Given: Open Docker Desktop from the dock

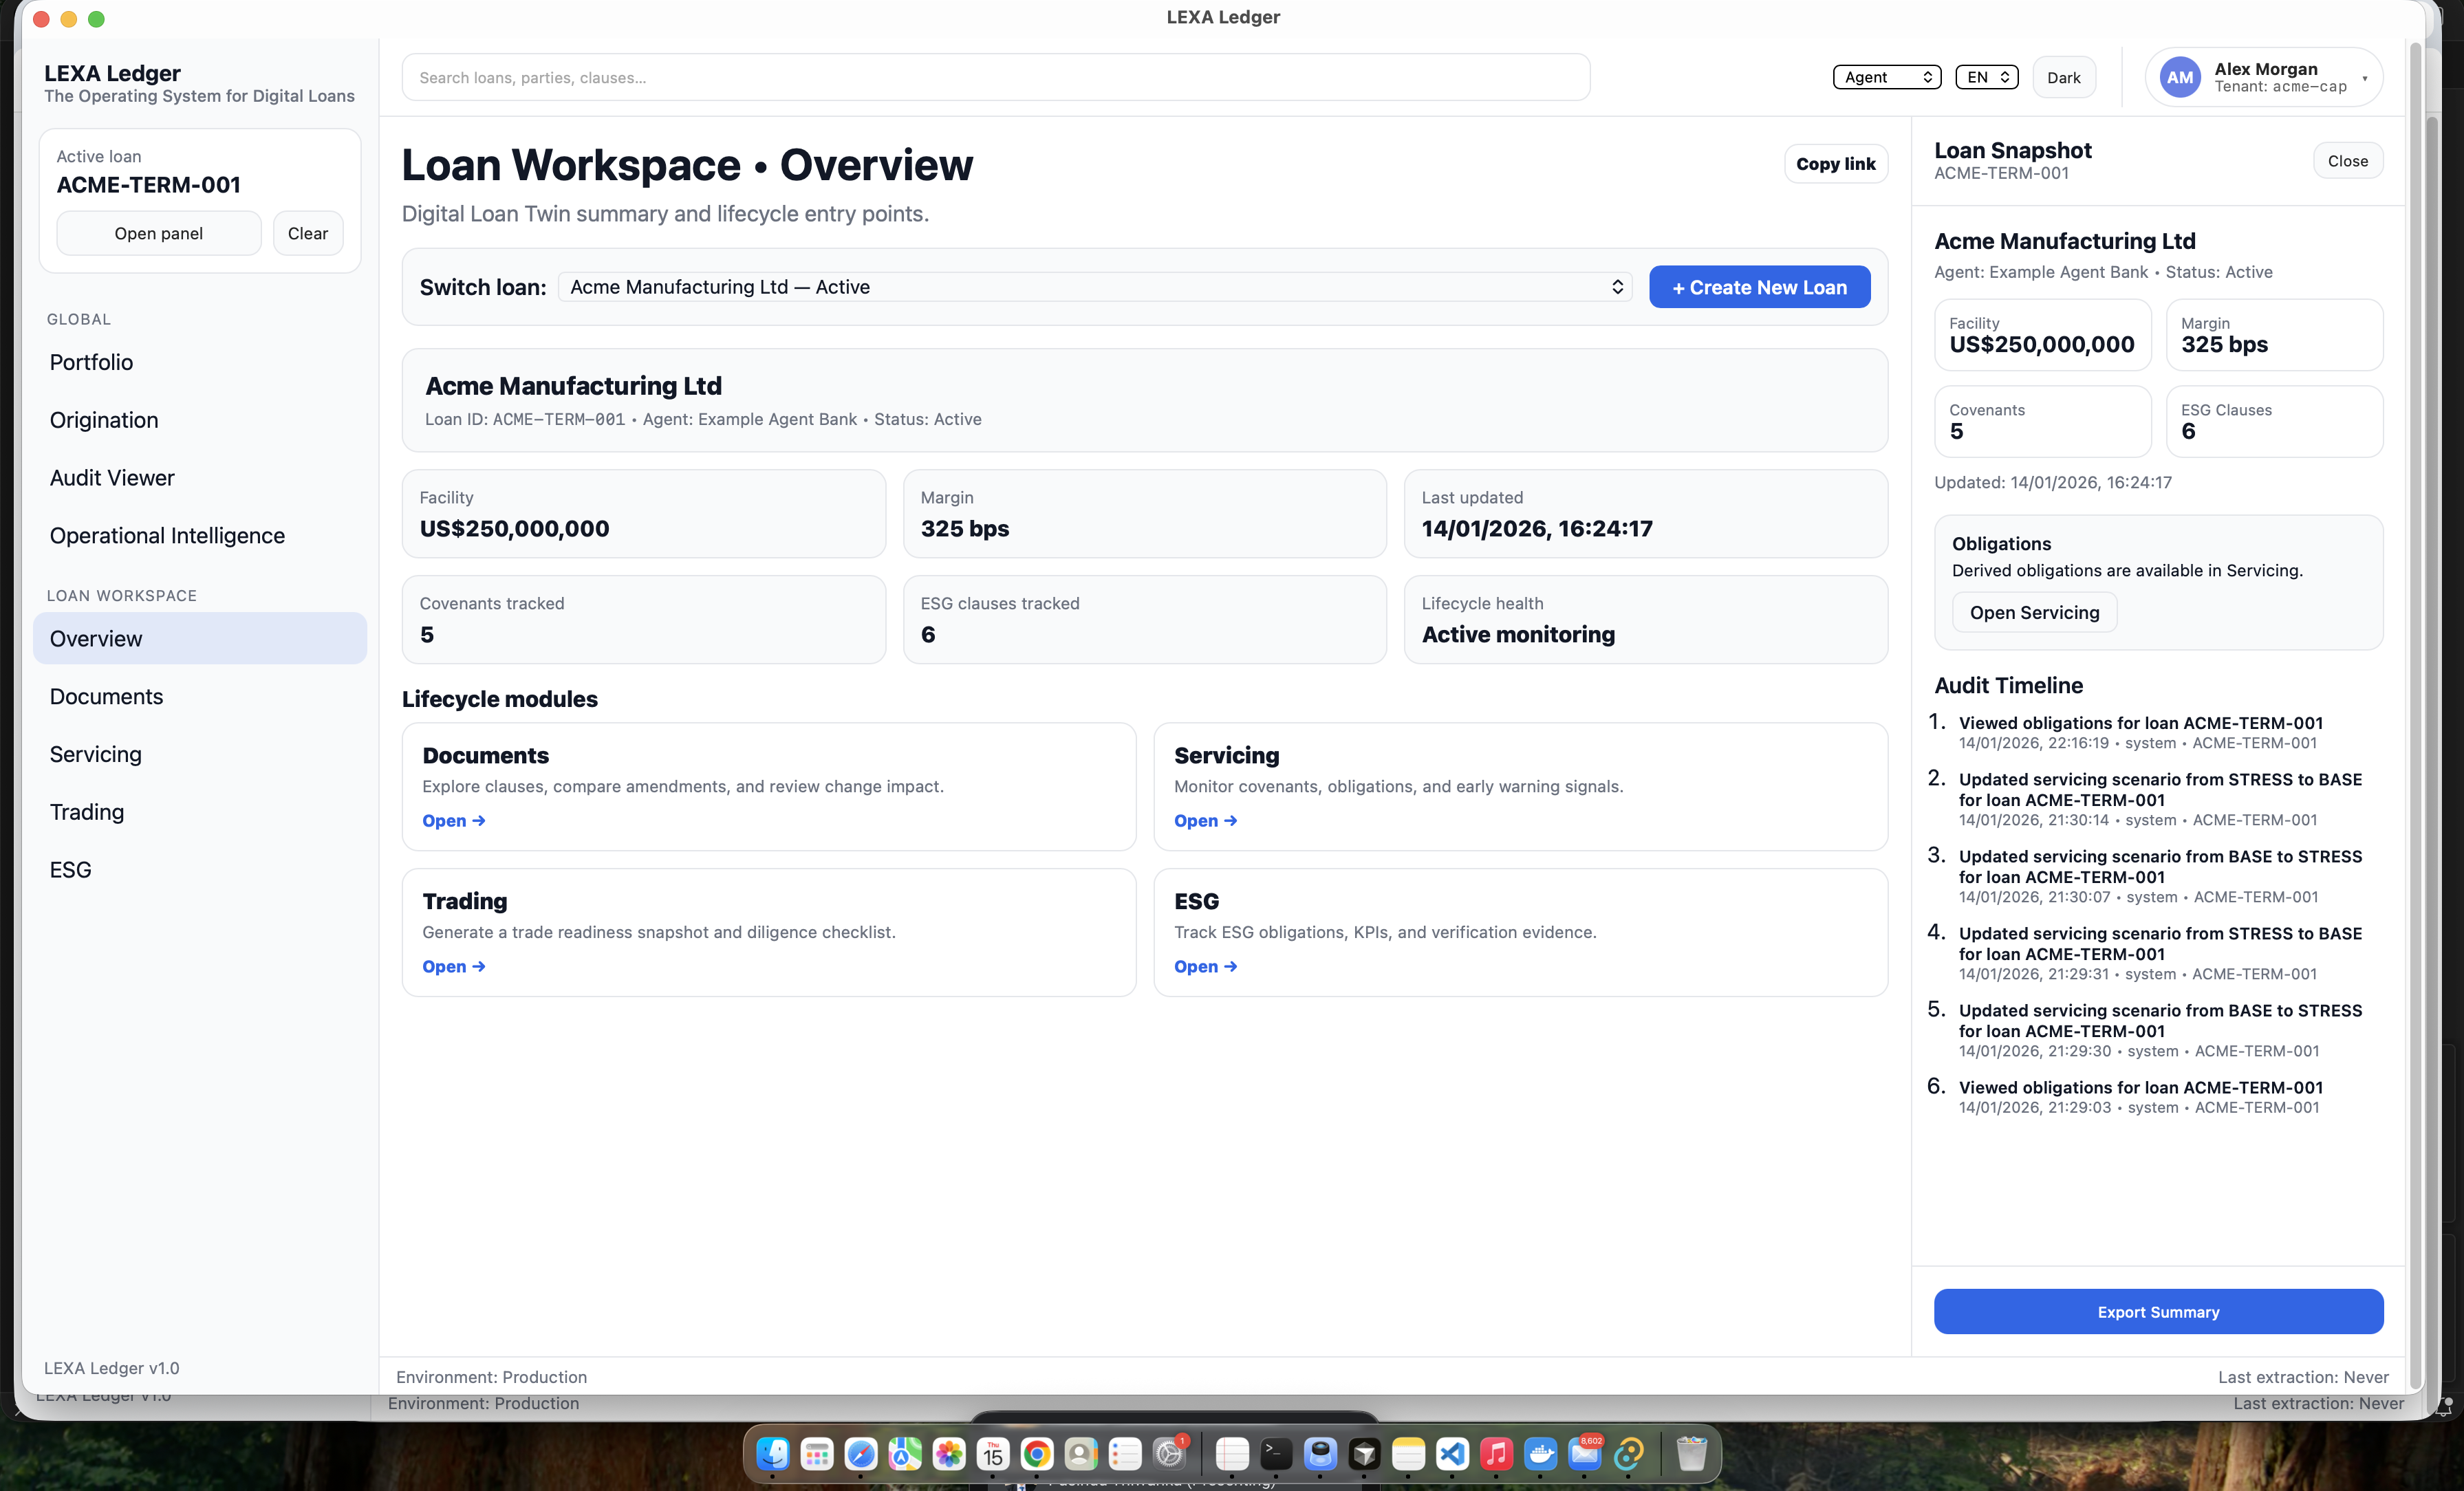Looking at the screenshot, I should tap(1540, 1453).
